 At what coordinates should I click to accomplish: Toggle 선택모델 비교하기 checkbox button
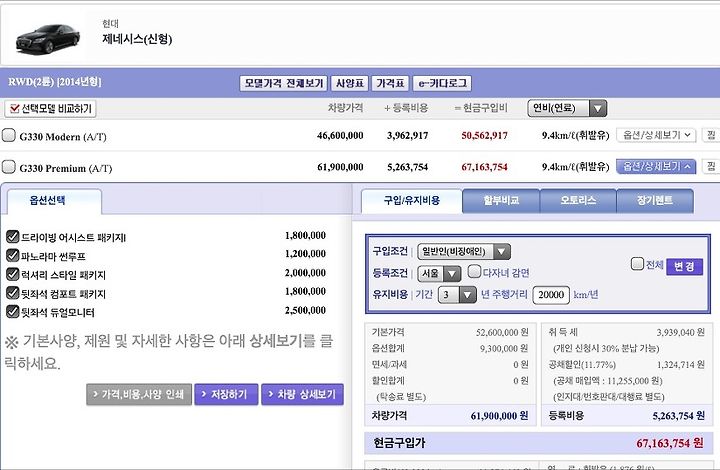coord(50,109)
